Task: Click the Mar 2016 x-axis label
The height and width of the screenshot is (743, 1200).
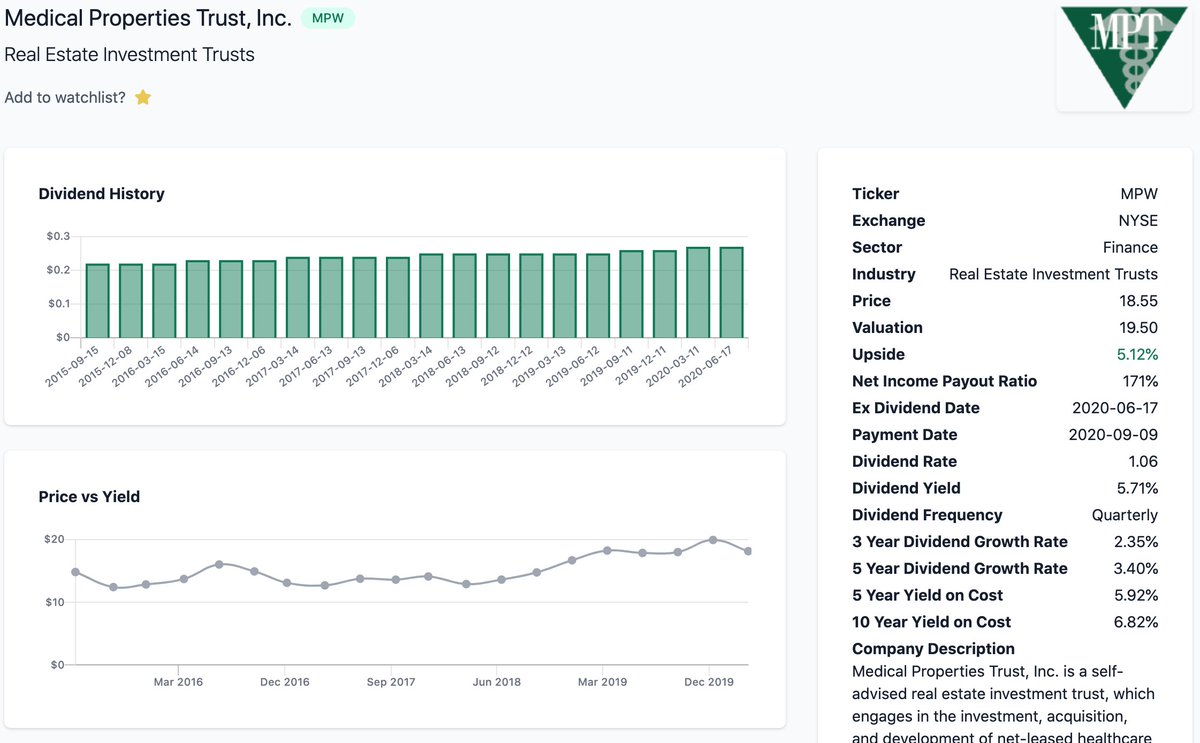Action: tap(178, 682)
